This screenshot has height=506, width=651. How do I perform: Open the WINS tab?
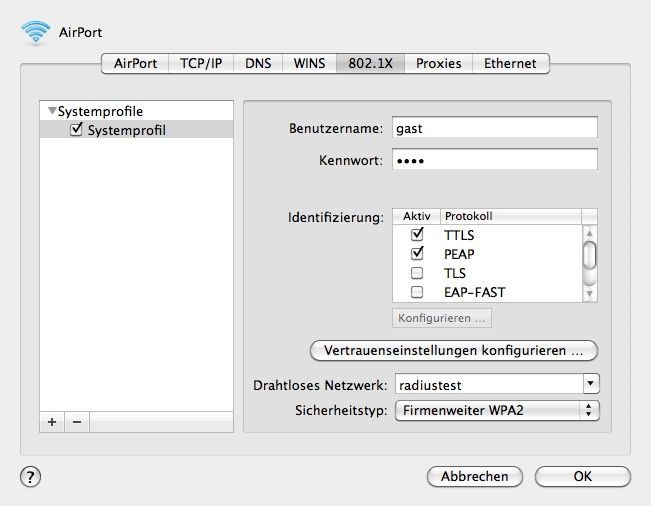309,64
